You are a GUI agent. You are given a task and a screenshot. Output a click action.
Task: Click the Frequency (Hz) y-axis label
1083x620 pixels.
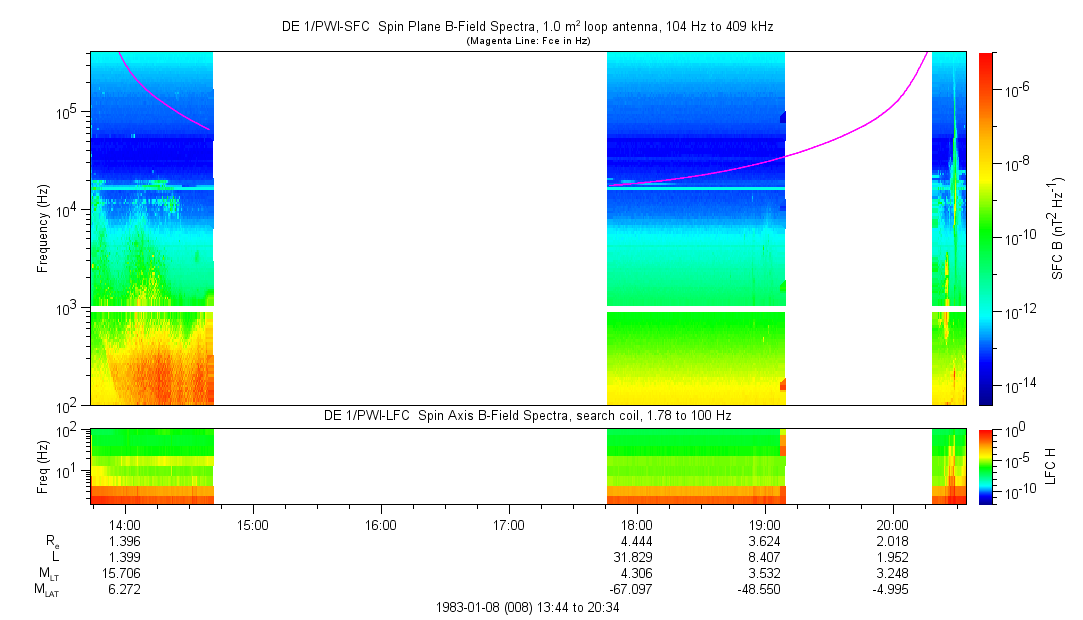43,228
